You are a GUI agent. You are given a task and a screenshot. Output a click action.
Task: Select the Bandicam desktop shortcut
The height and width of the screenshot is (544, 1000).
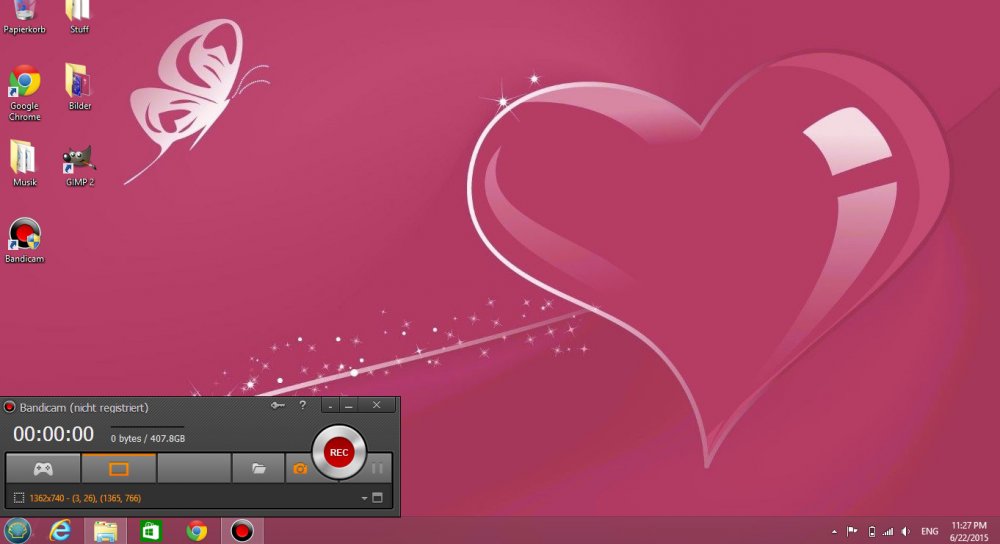point(24,236)
